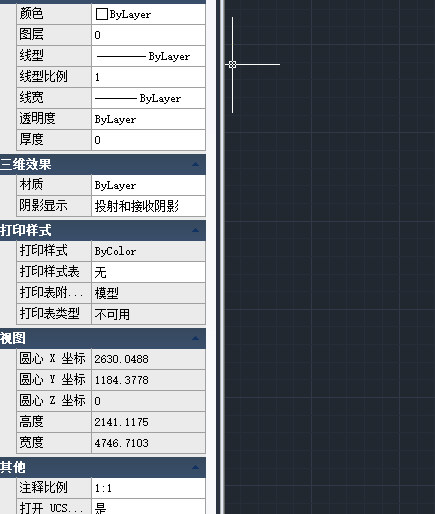Viewport: 435px width, 514px height.
Task: Click the 三维效果 section header
Action: point(103,164)
